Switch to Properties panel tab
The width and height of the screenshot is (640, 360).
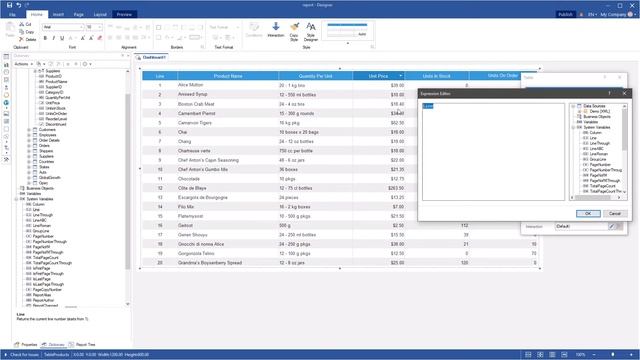pos(25,344)
